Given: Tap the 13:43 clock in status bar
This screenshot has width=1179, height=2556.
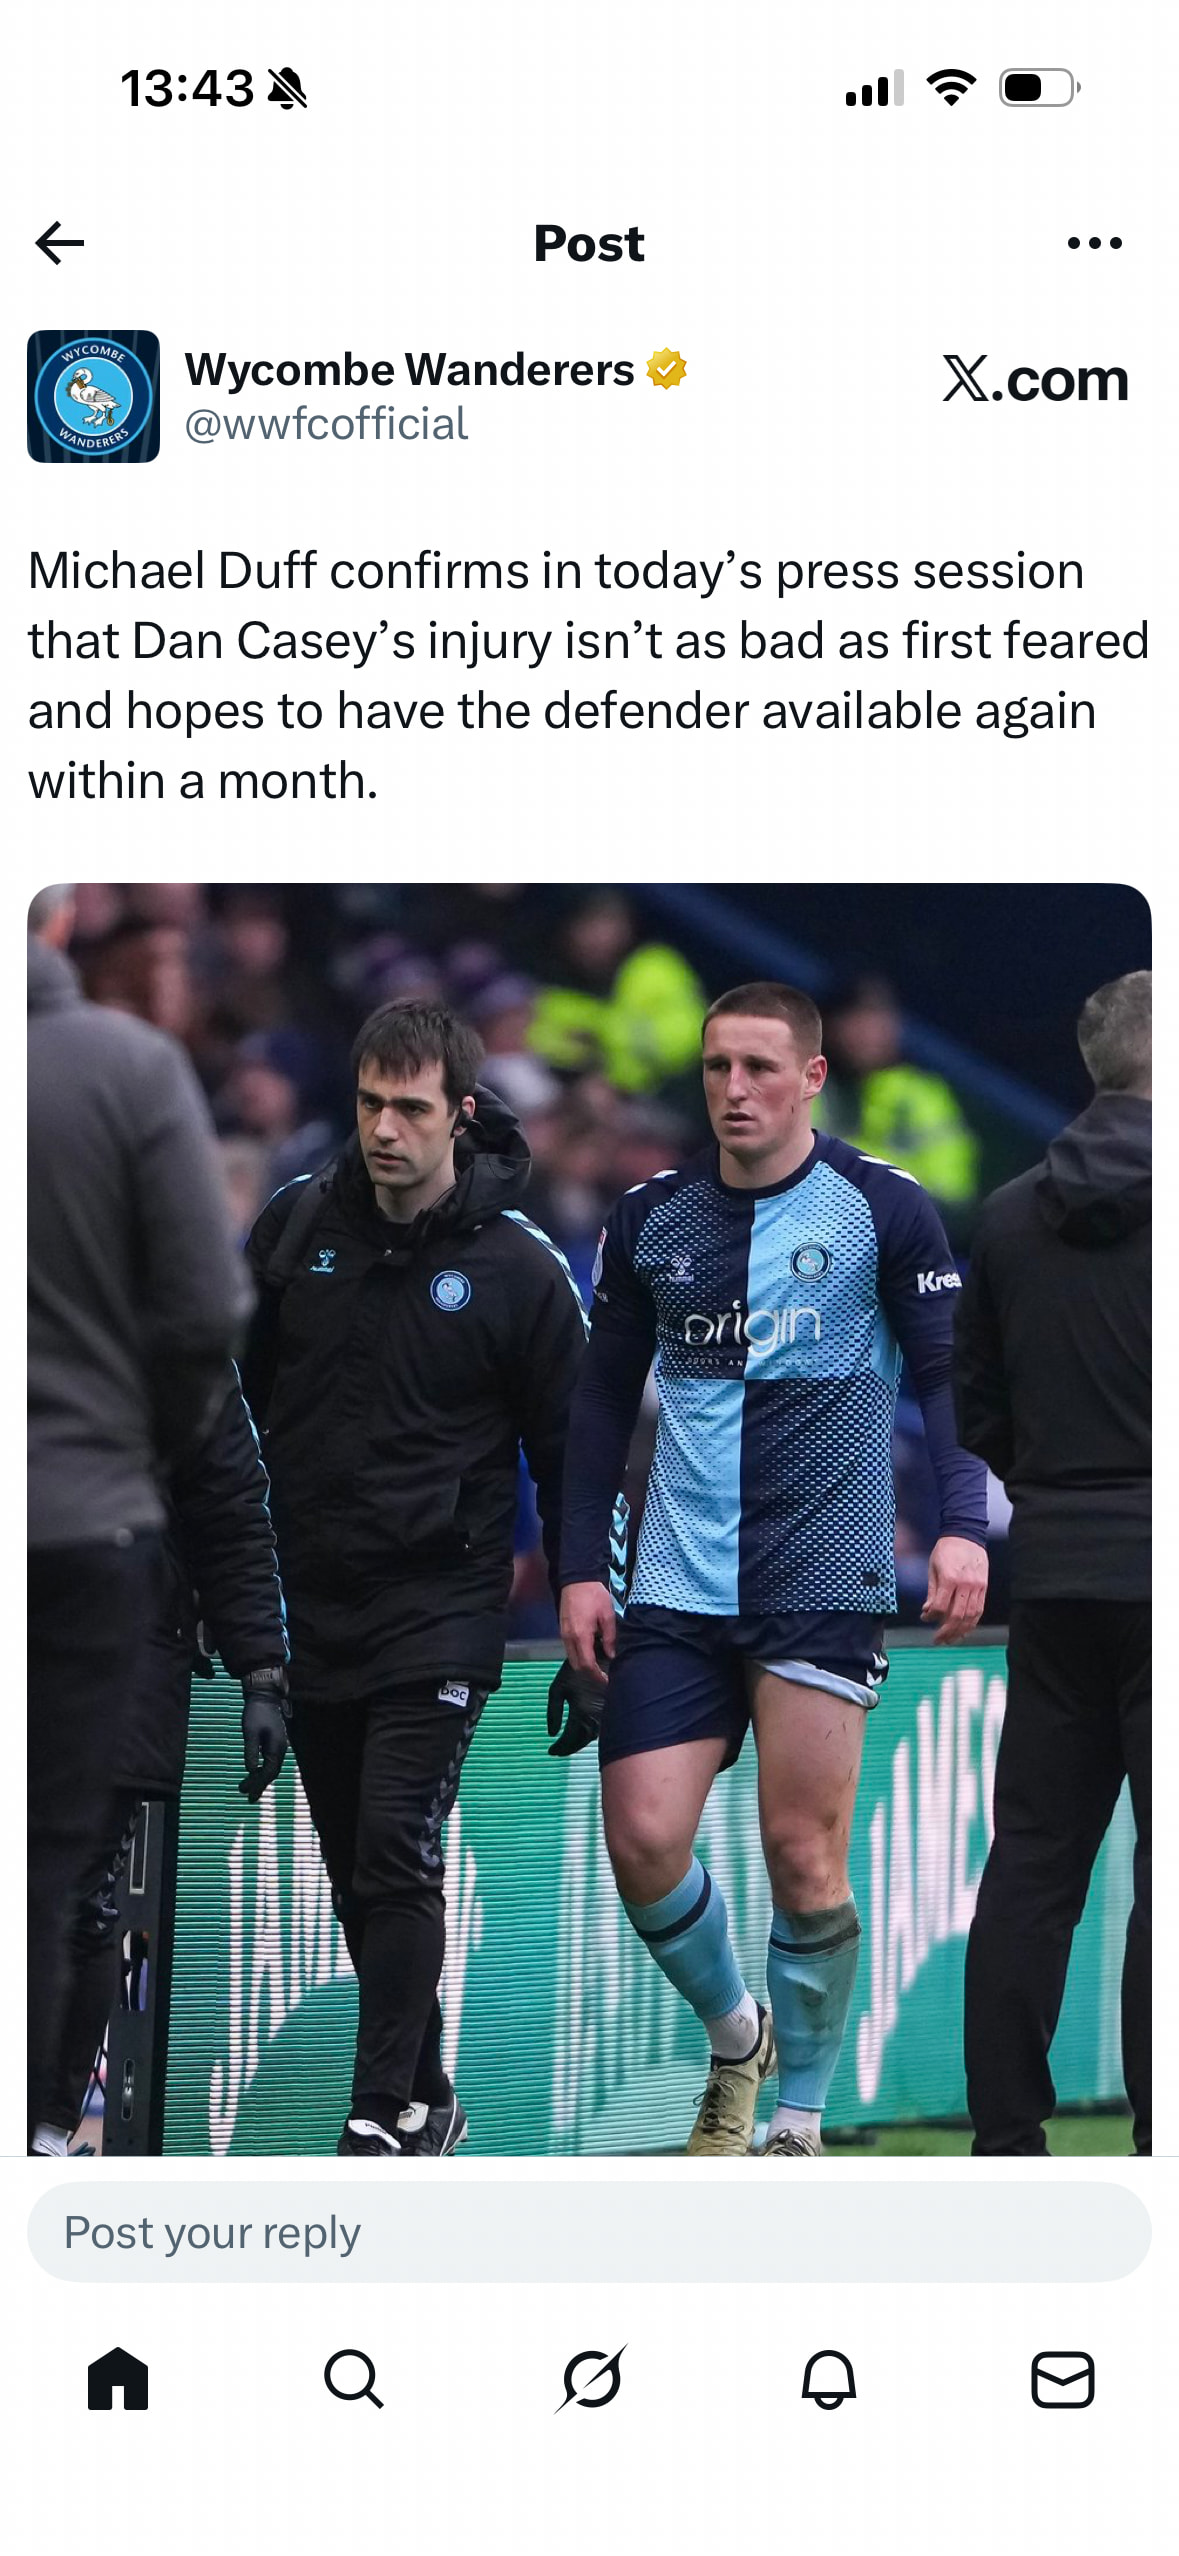Looking at the screenshot, I should pyautogui.click(x=187, y=89).
